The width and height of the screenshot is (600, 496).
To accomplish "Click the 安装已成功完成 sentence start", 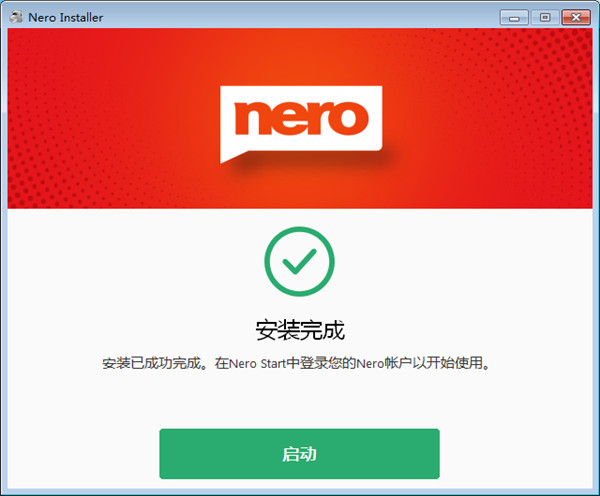I will 151,363.
